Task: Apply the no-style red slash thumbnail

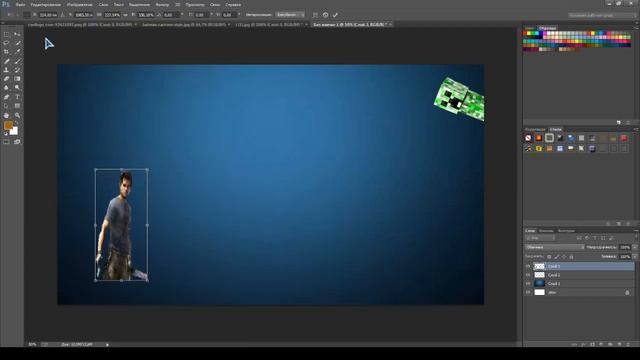Action: tap(528, 138)
